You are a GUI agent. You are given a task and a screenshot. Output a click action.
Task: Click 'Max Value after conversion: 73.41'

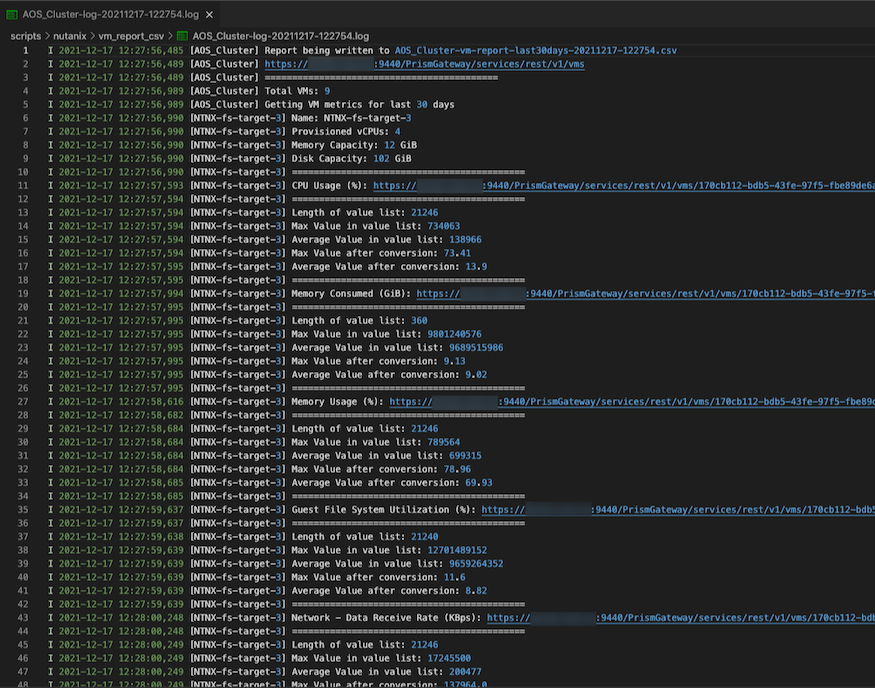[381, 253]
